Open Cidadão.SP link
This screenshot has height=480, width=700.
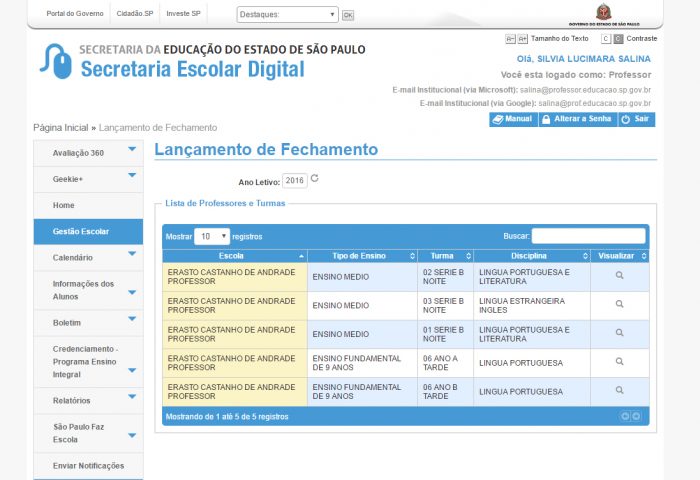pyautogui.click(x=135, y=13)
